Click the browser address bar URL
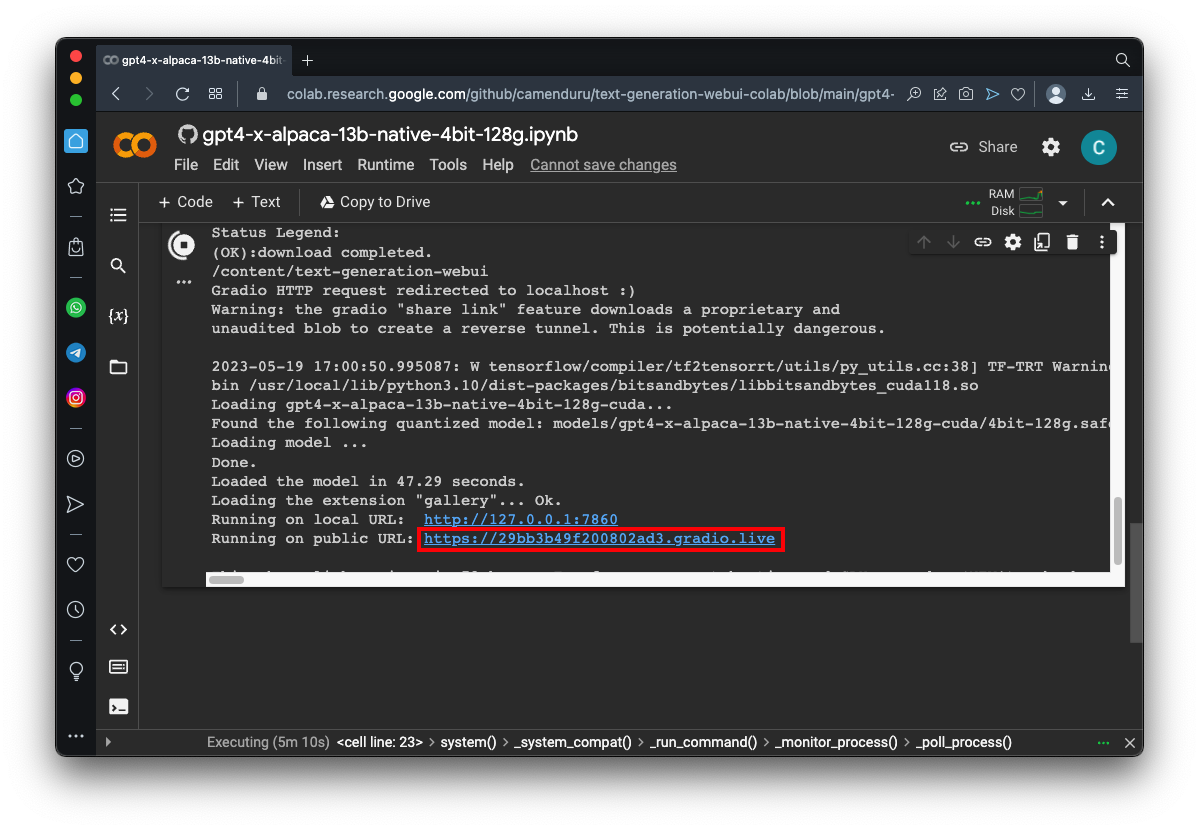This screenshot has width=1199, height=830. 590,94
